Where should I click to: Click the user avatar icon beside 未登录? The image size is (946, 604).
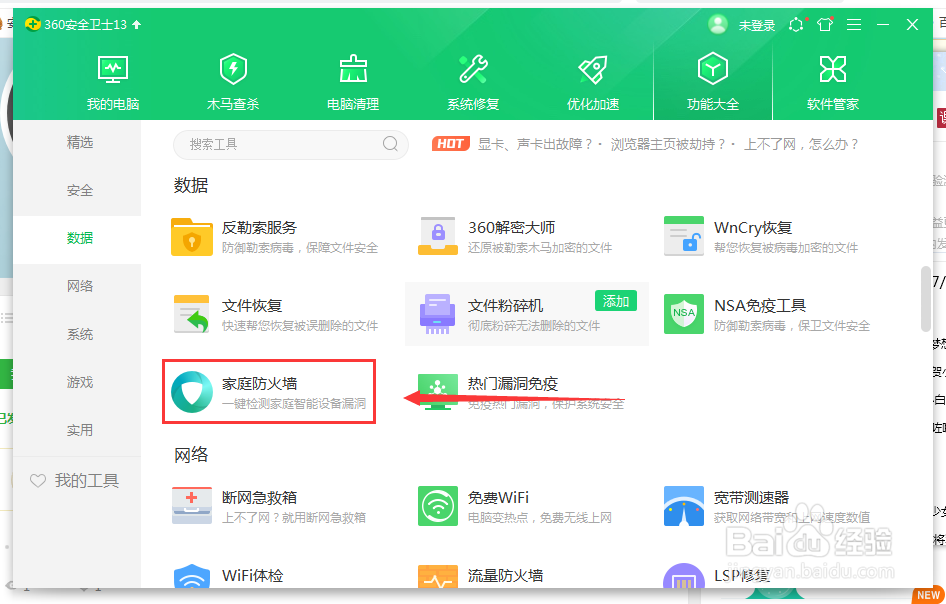[x=718, y=25]
